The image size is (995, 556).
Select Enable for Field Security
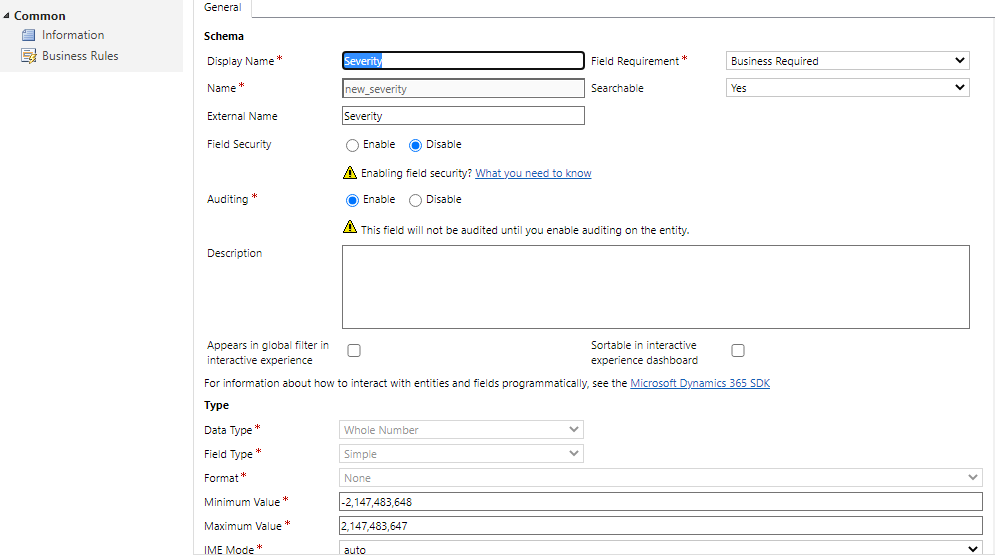tap(353, 145)
